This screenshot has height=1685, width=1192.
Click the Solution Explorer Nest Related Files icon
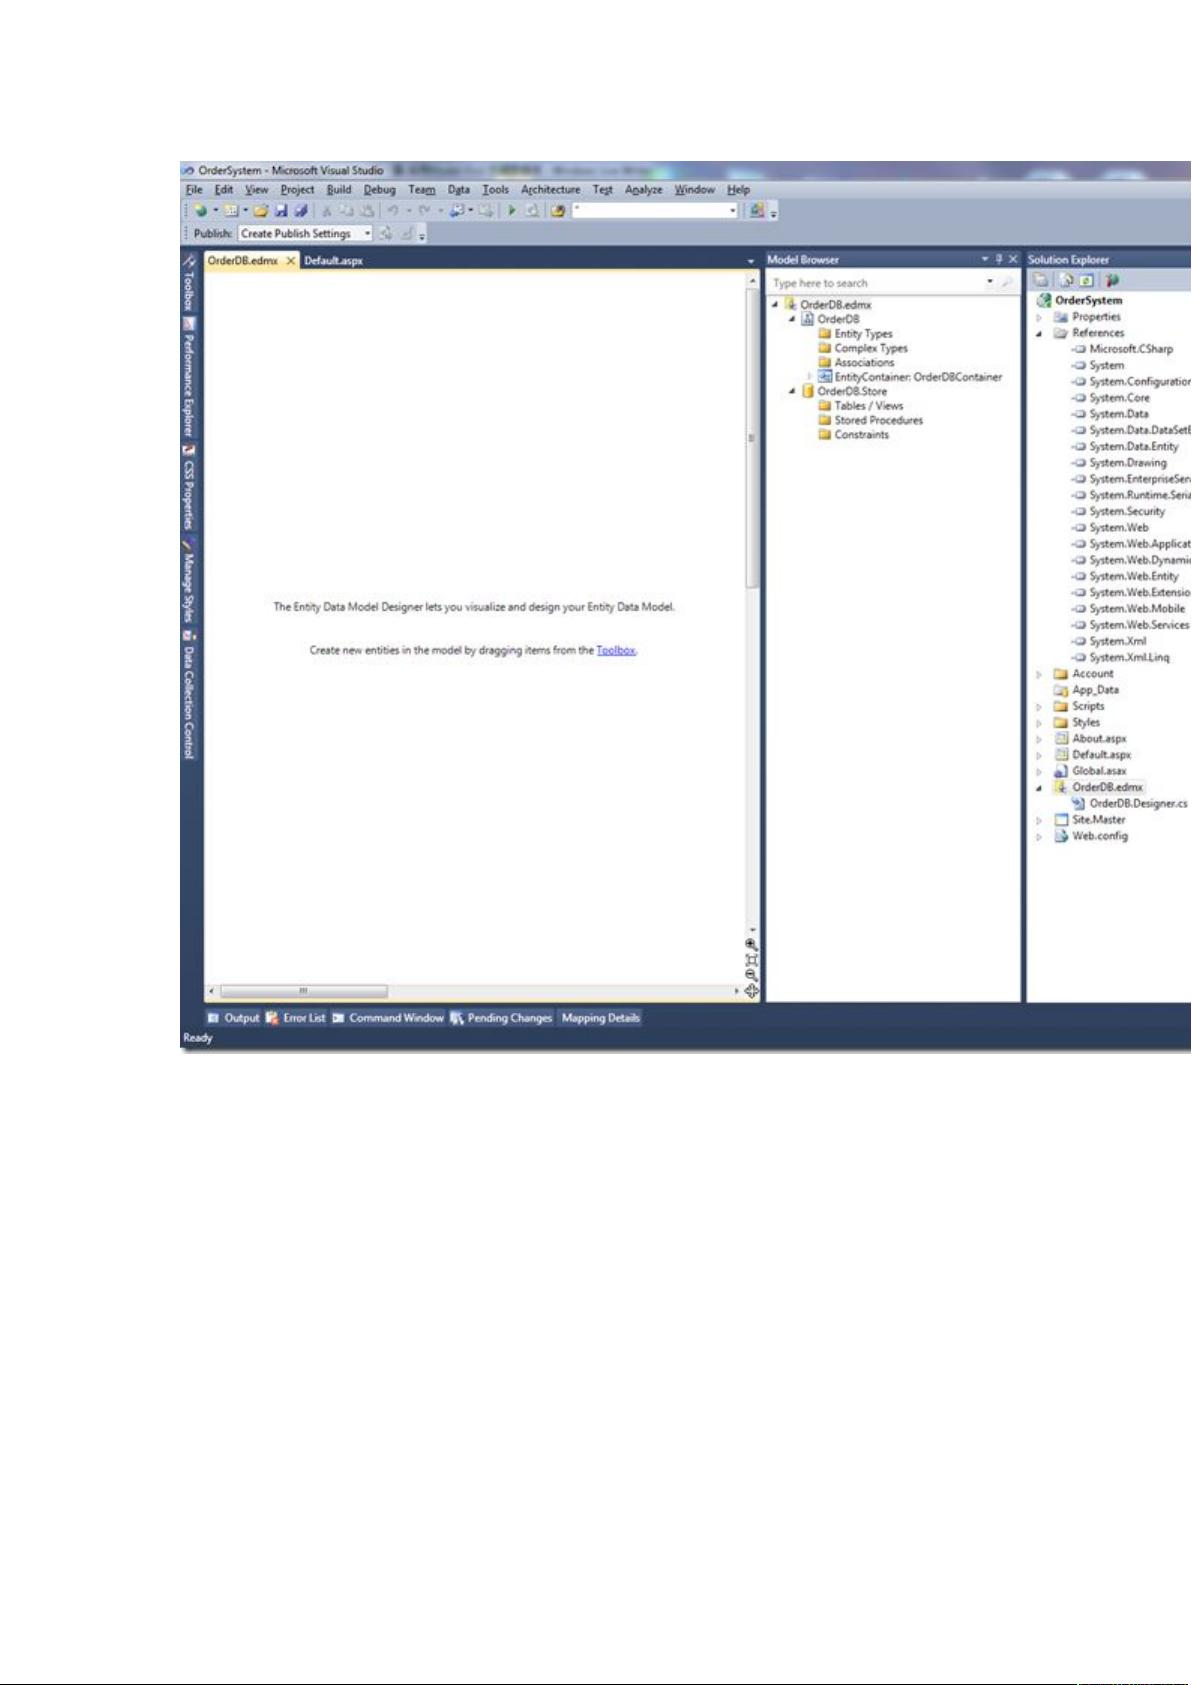point(1112,281)
